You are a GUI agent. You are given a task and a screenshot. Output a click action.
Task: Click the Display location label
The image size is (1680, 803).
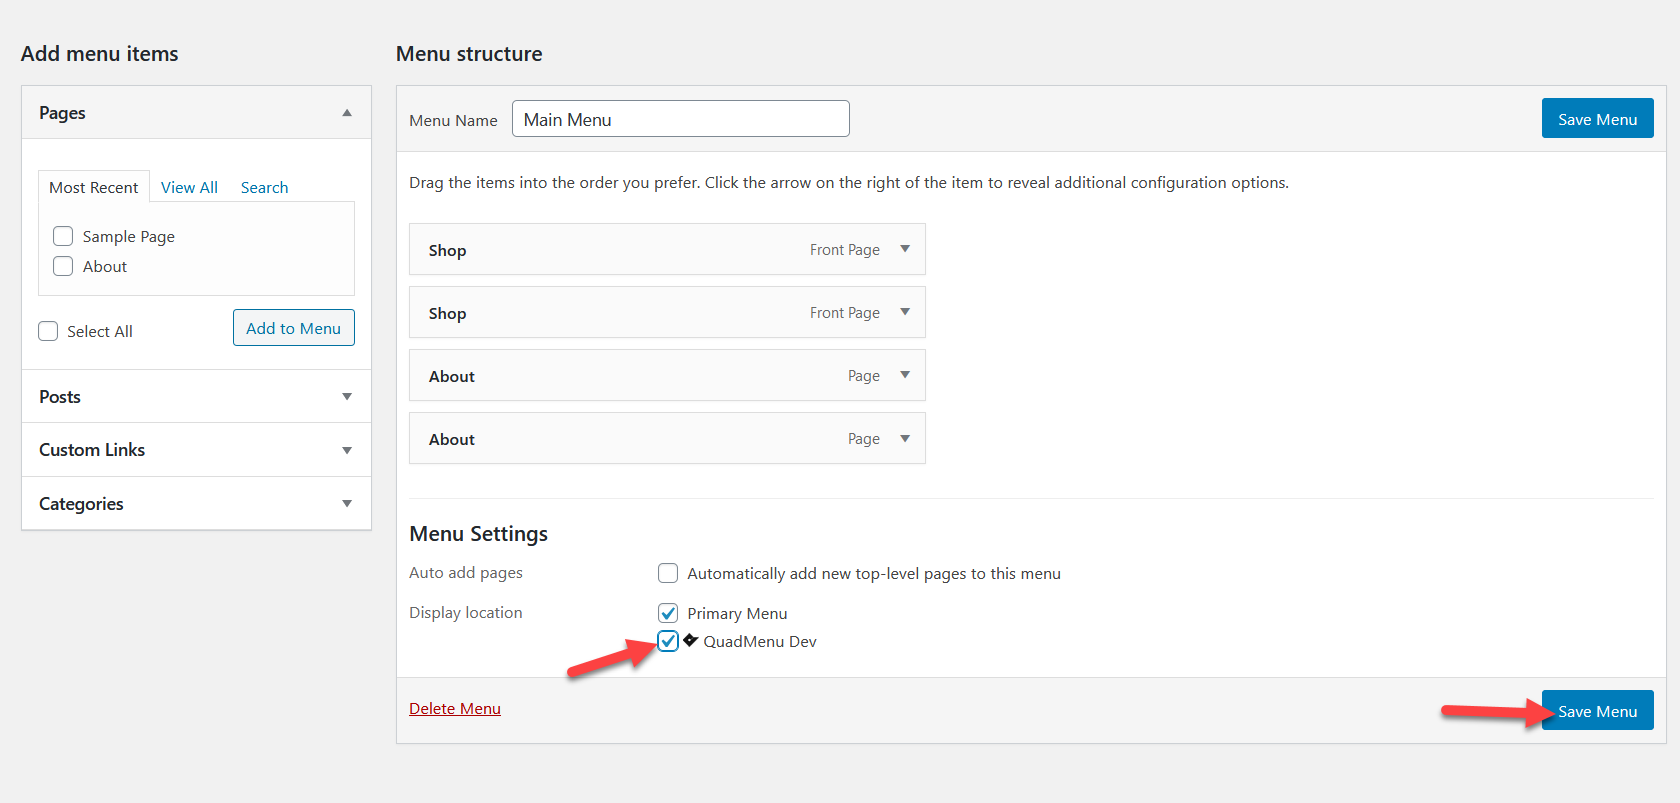tap(466, 613)
